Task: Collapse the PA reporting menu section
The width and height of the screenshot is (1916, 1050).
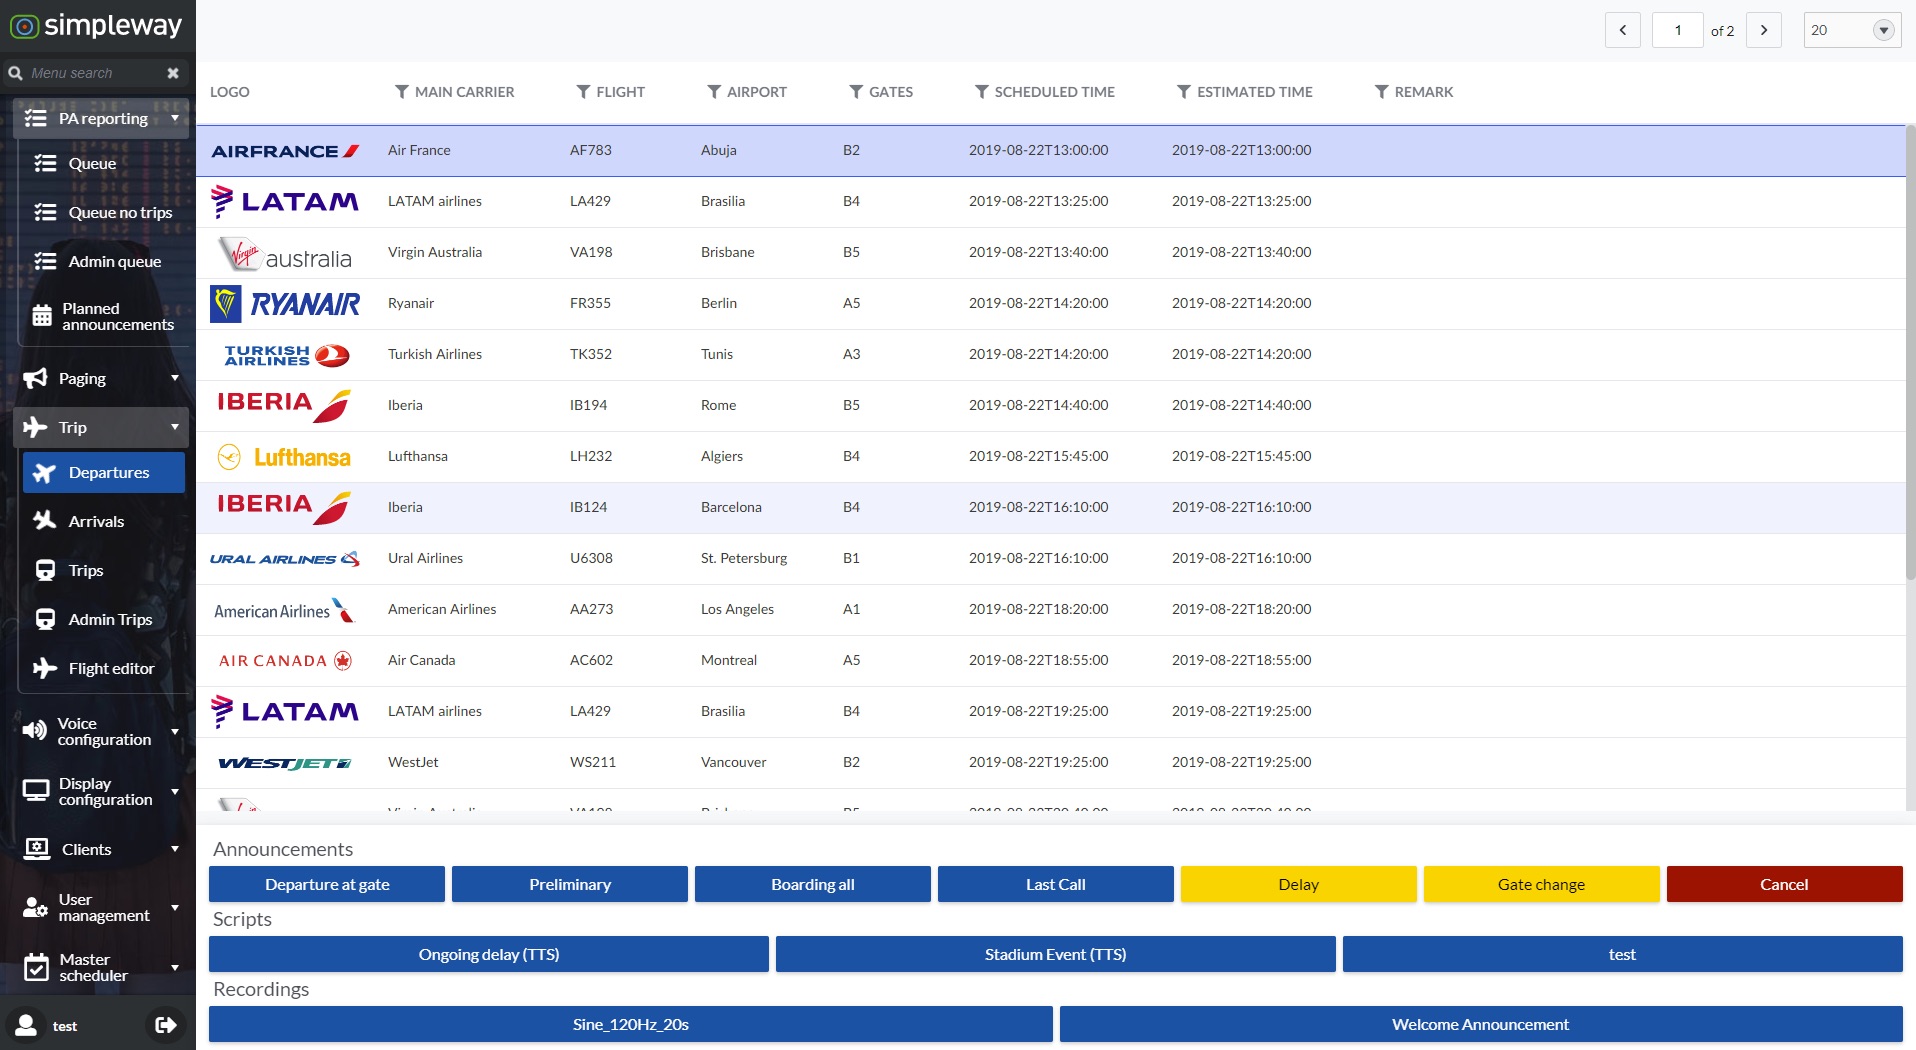Action: 102,118
